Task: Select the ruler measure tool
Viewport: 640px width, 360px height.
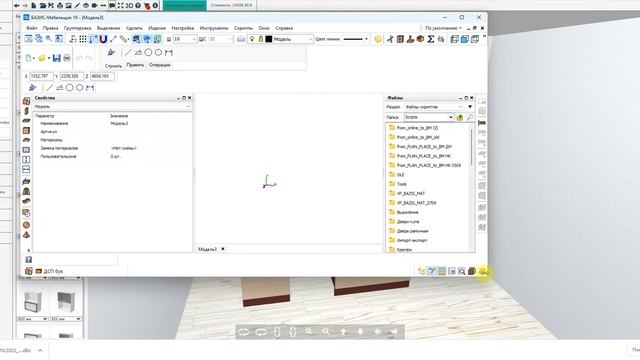Action: (124, 39)
